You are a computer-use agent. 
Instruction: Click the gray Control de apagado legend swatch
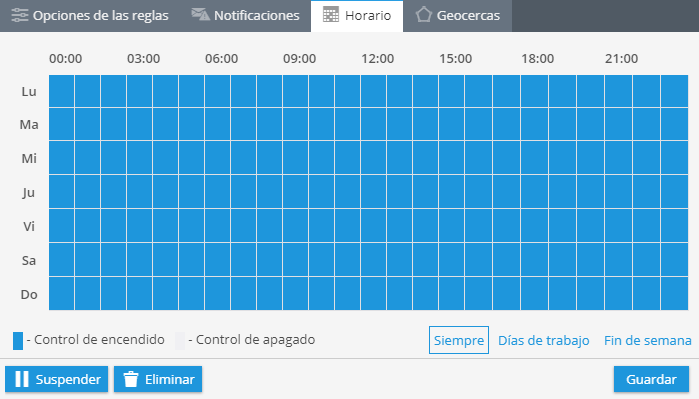(x=180, y=341)
